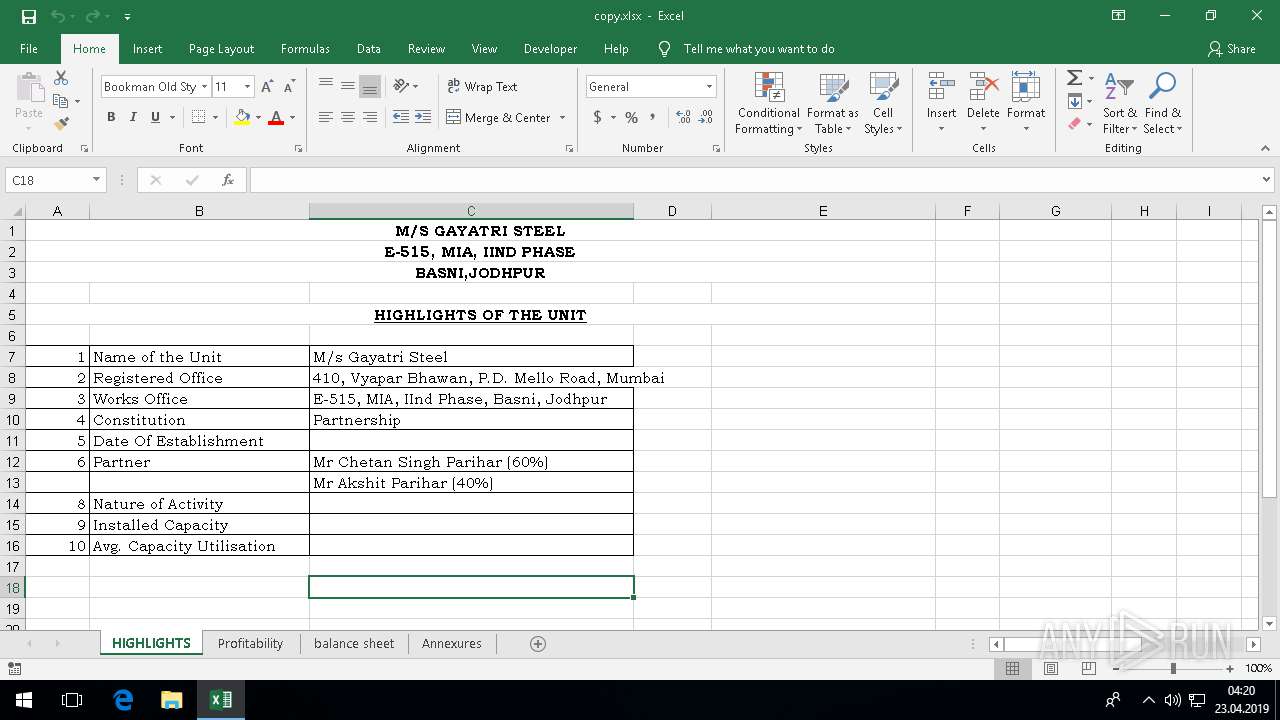Toggle Underline formatting
This screenshot has width=1280, height=720.
pos(155,117)
